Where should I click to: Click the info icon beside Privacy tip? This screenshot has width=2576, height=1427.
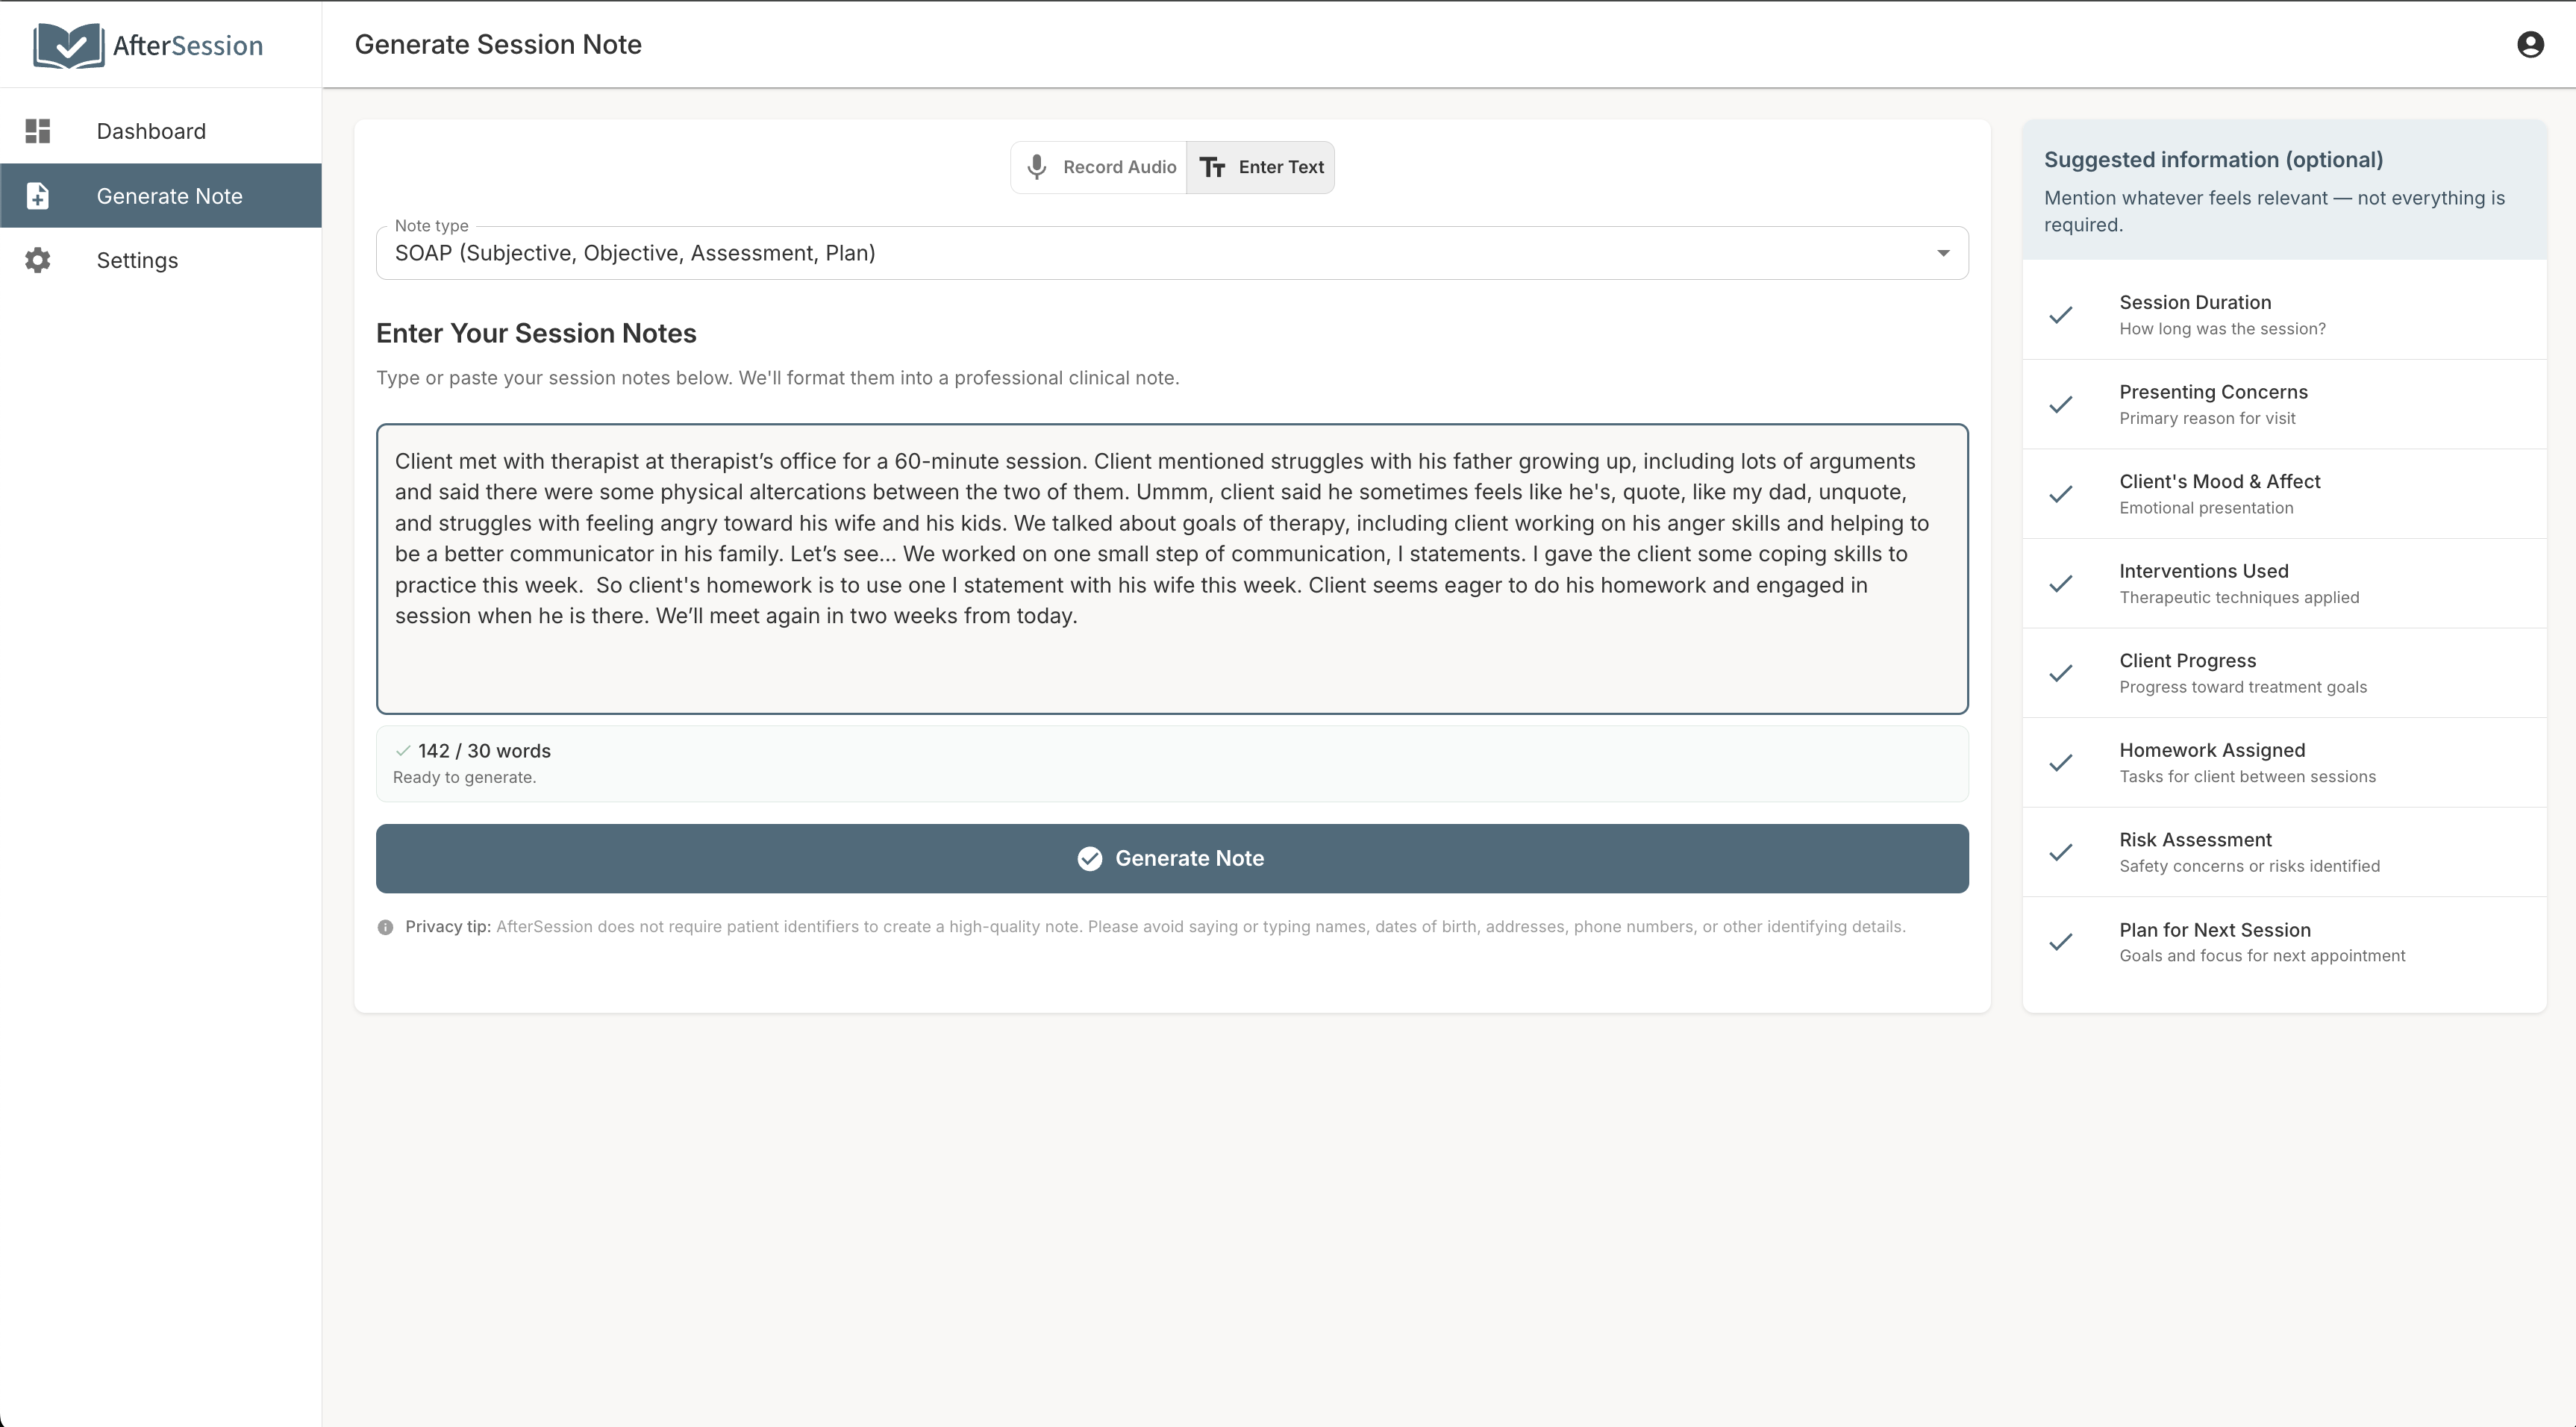[385, 926]
